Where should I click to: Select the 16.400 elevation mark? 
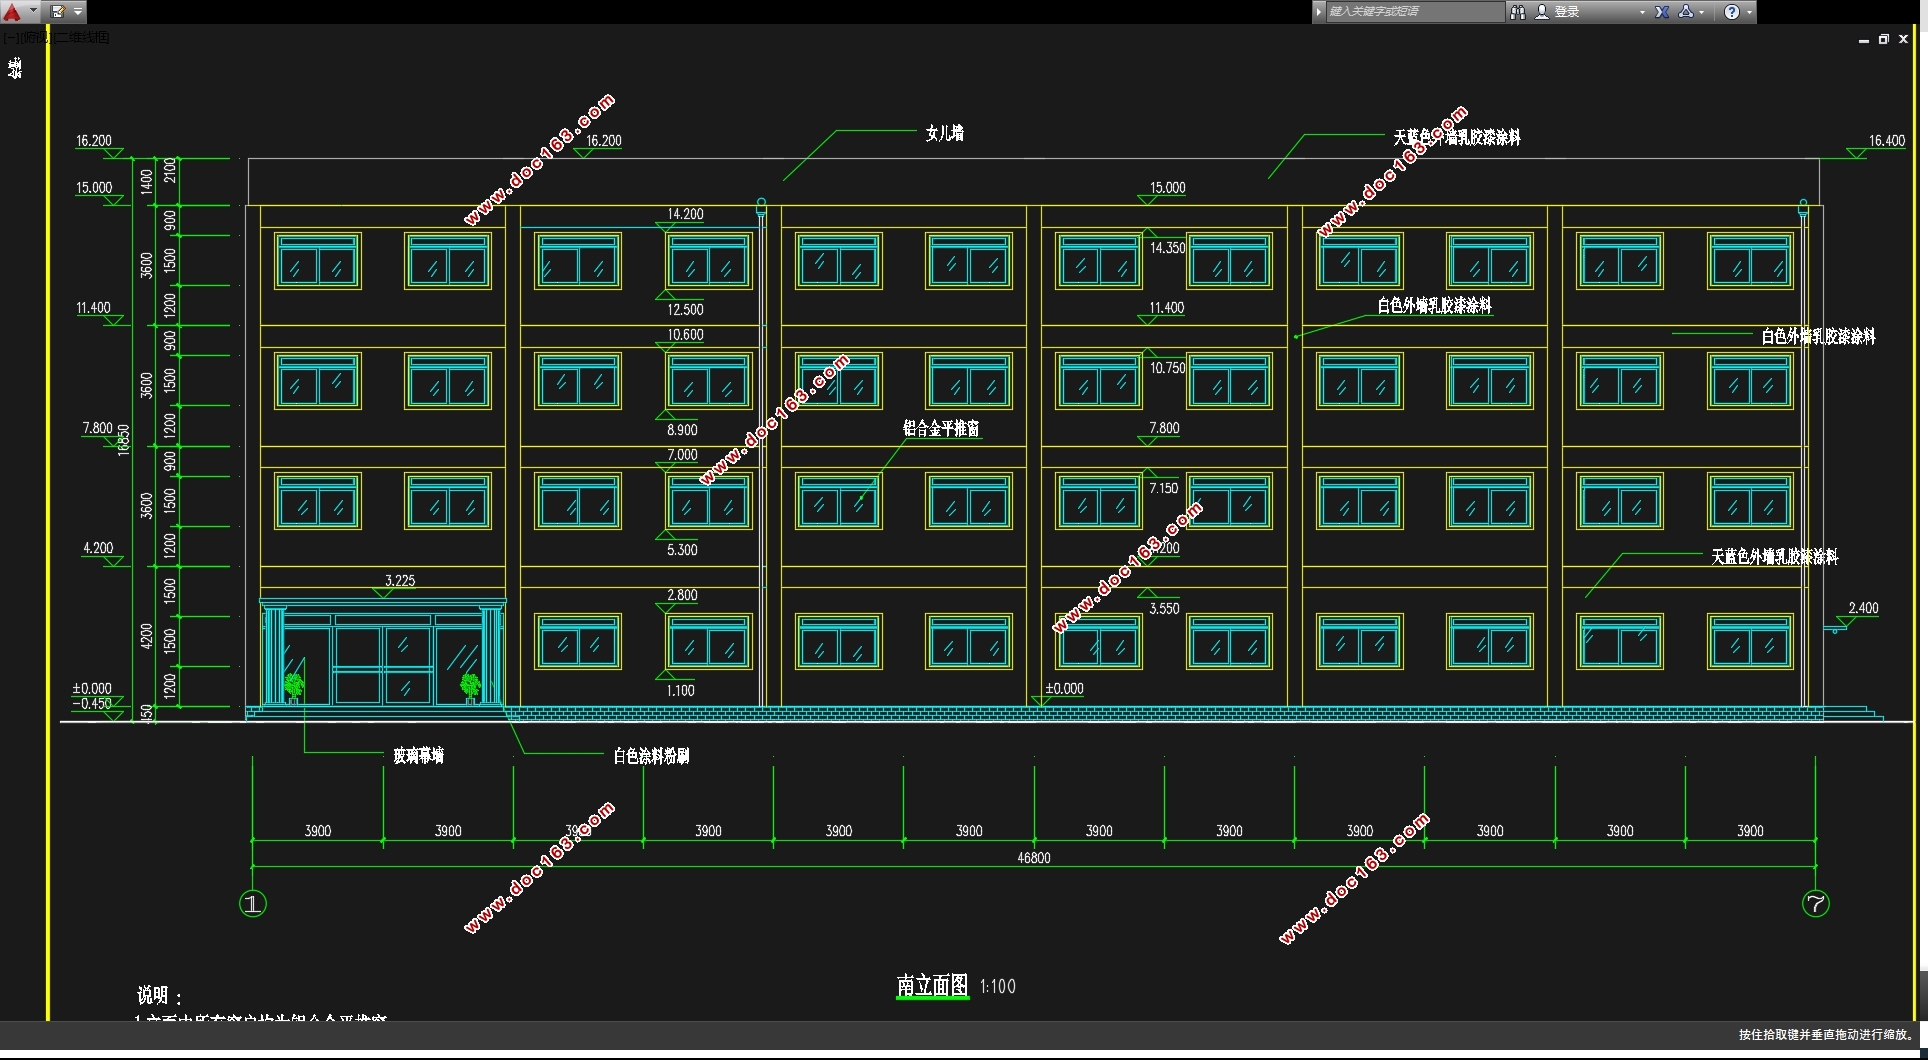pyautogui.click(x=1887, y=141)
